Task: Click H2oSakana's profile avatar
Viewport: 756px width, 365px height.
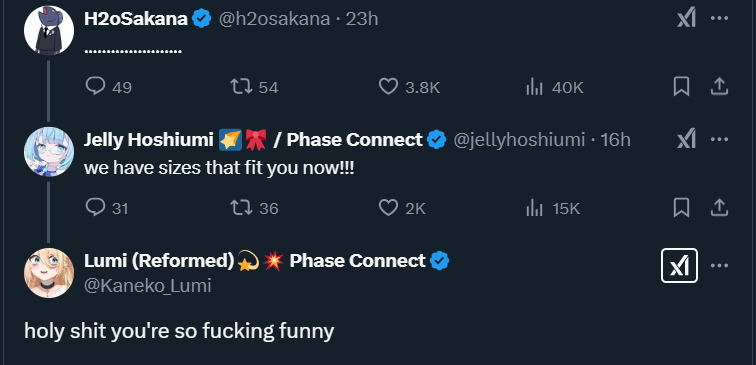Action: [49, 30]
